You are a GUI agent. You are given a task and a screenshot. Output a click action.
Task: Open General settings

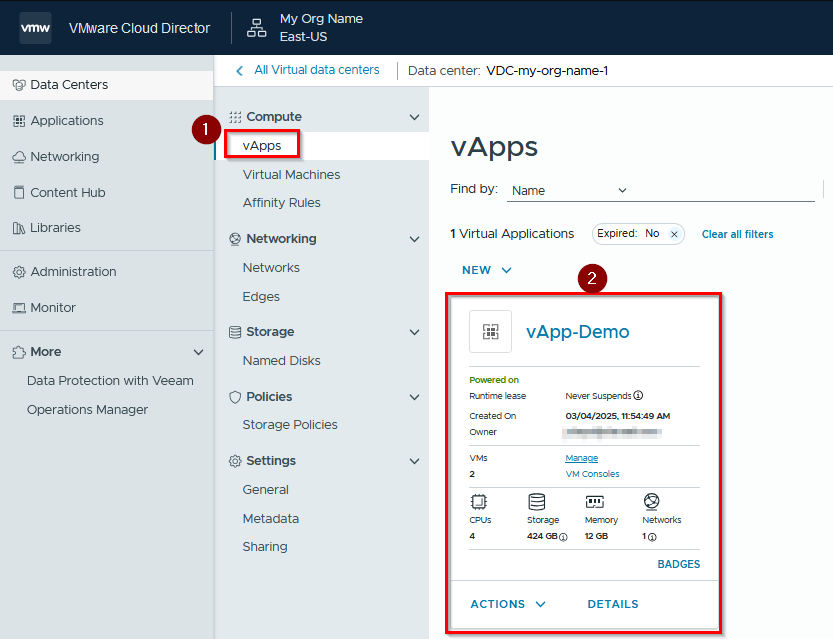point(266,490)
